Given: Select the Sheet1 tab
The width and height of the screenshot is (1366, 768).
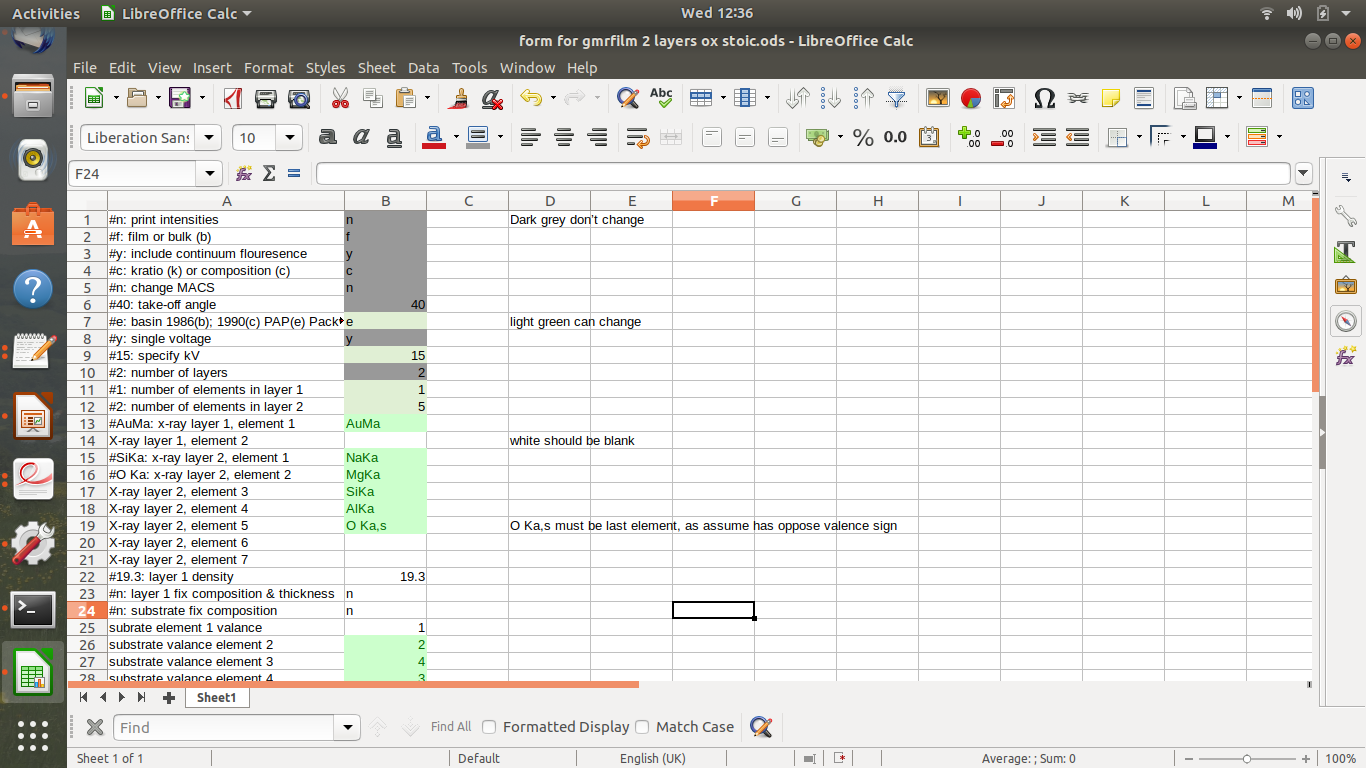Looking at the screenshot, I should point(216,698).
